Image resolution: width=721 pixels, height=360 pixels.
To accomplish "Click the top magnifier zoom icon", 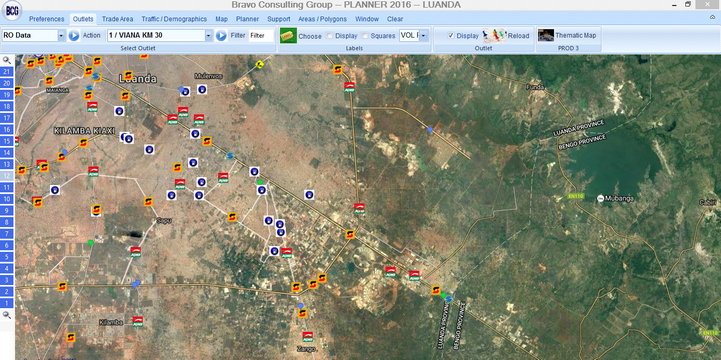I will click(x=6, y=60).
